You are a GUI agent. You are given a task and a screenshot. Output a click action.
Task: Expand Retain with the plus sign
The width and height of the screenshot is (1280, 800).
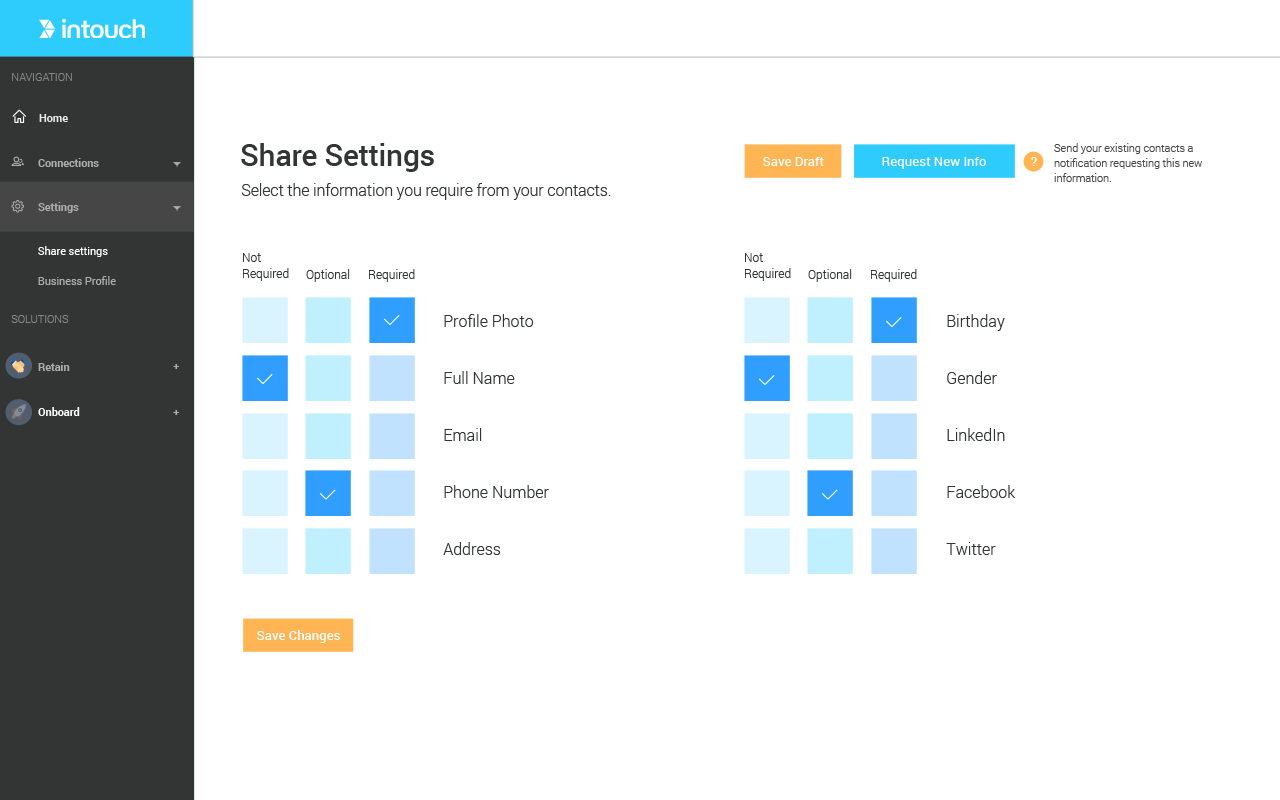tap(176, 367)
